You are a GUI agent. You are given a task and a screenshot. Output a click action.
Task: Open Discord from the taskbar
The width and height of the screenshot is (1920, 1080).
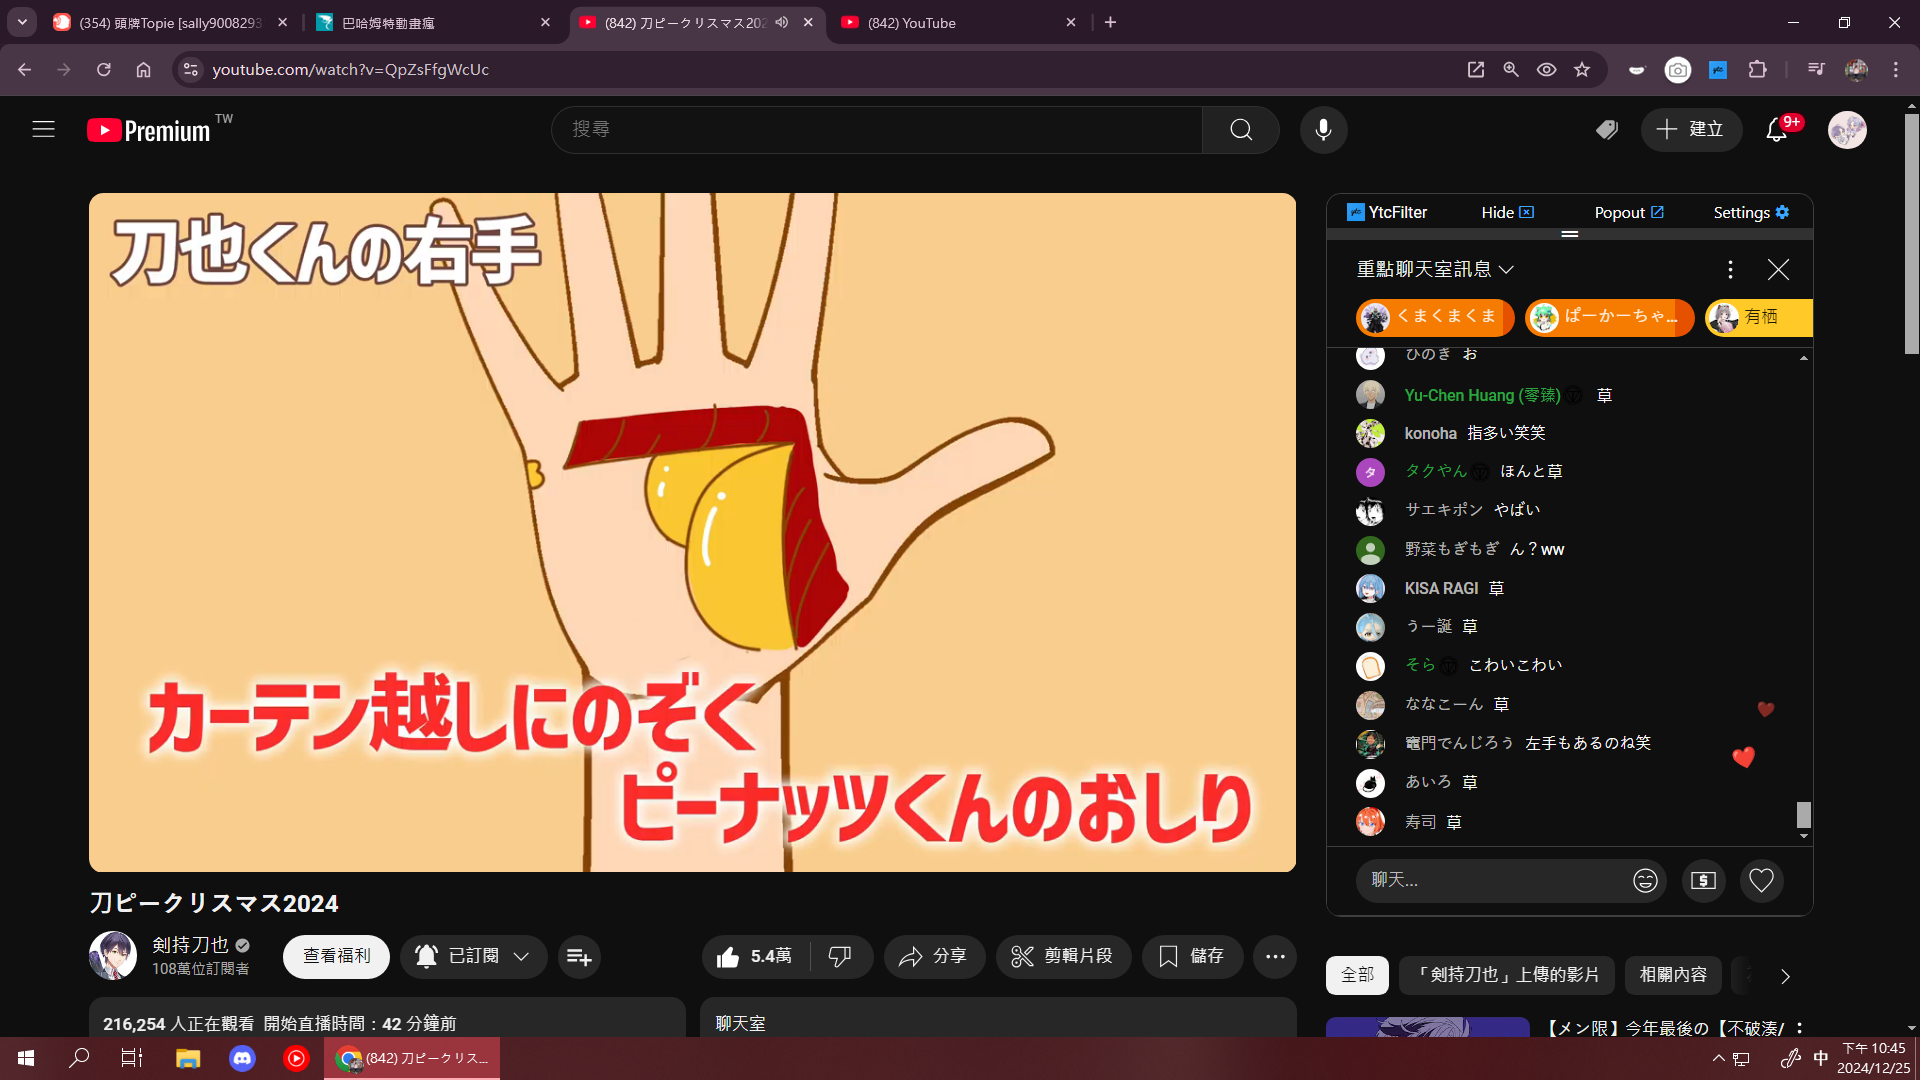[242, 1058]
